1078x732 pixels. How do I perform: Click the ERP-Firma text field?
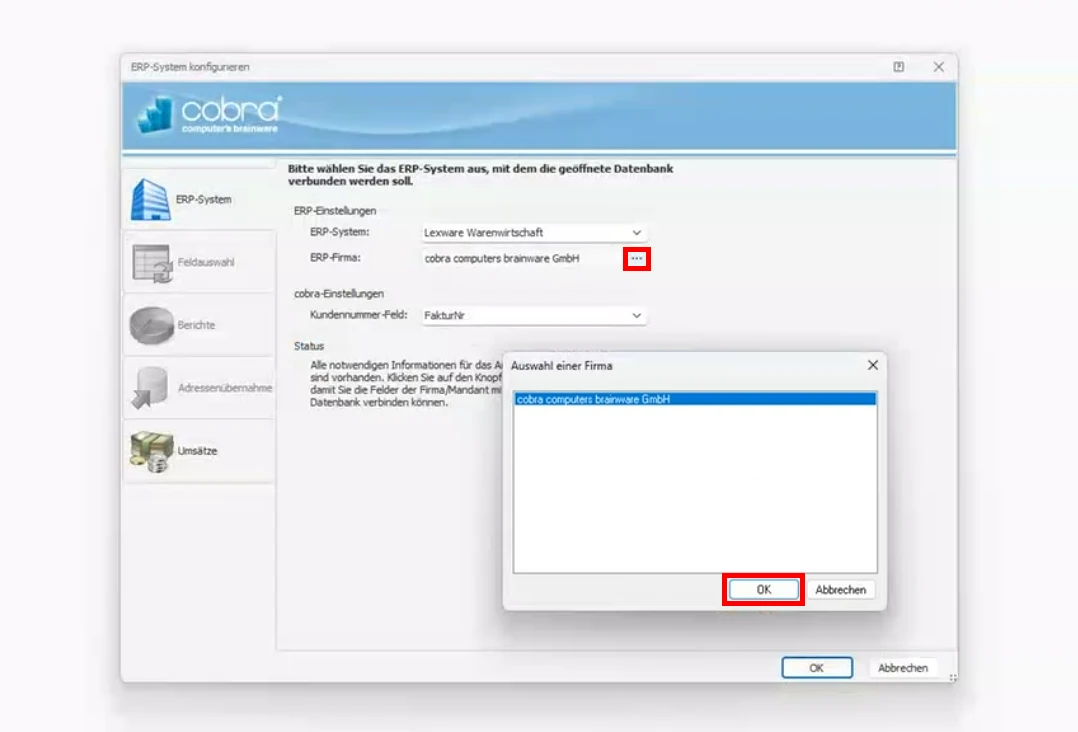point(522,258)
